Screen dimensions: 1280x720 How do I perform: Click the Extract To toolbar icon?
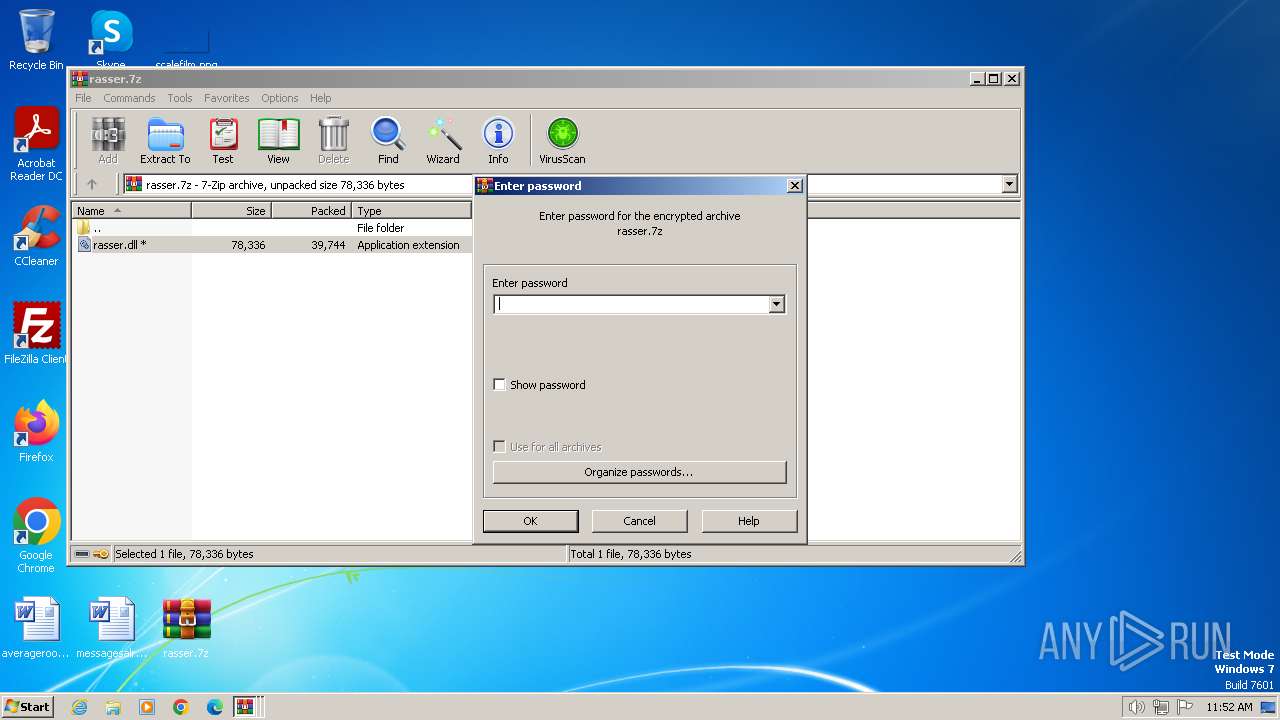pos(165,140)
